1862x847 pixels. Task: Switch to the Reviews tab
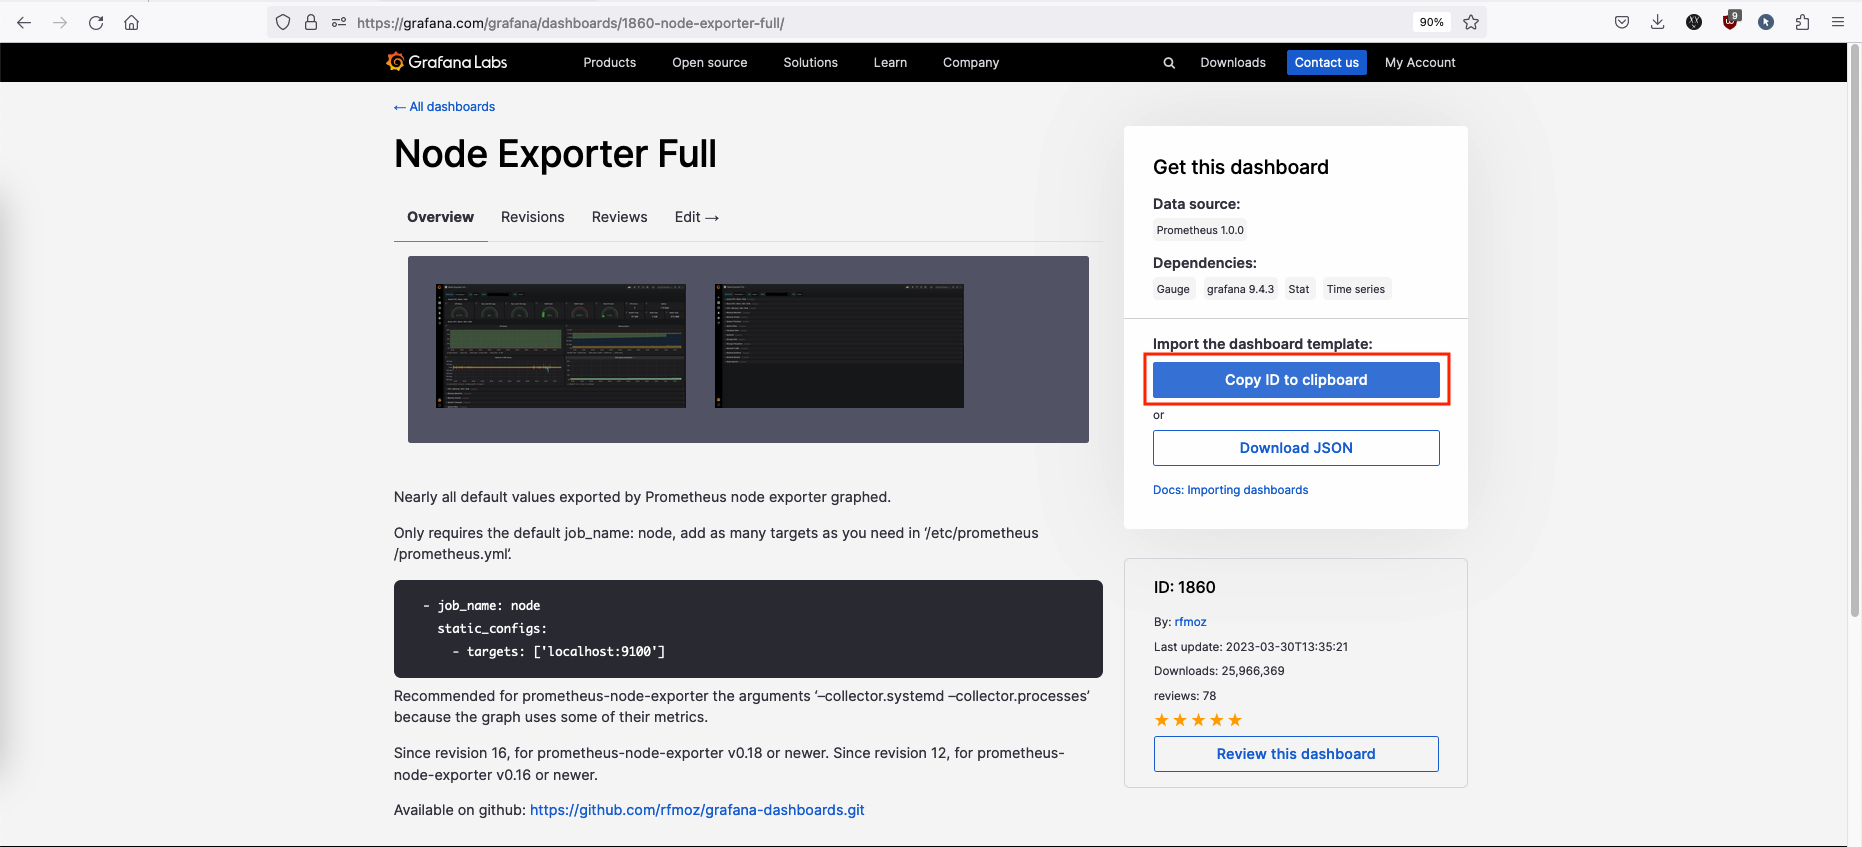coord(619,217)
